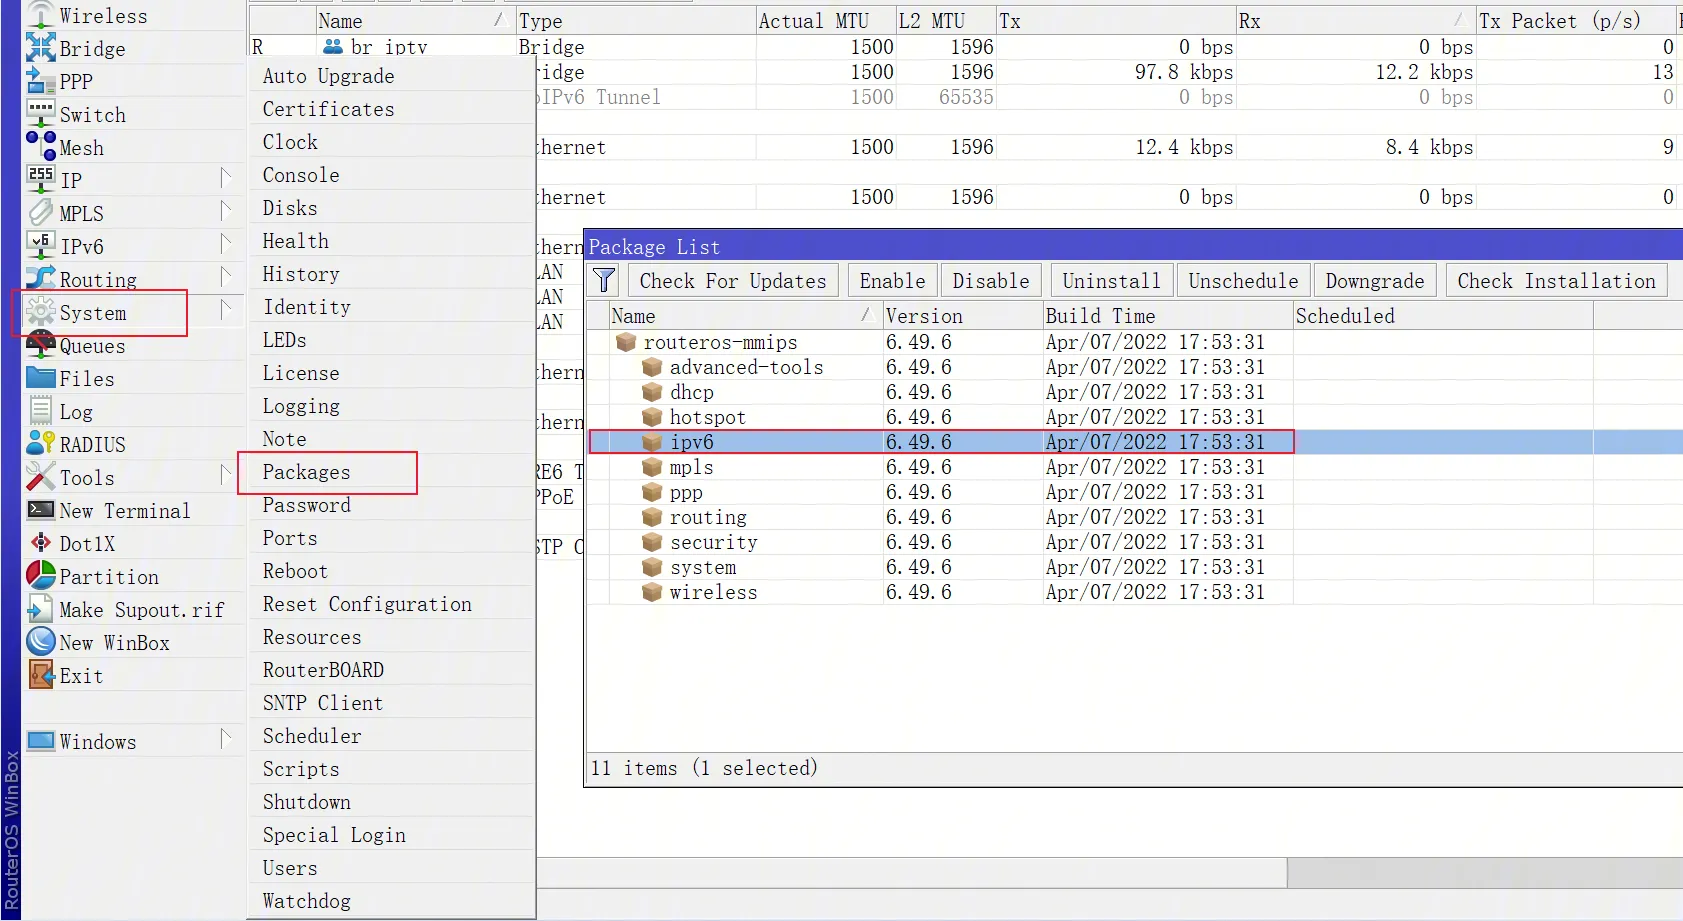
Task: Click the Files folder icon
Action: pos(41,378)
